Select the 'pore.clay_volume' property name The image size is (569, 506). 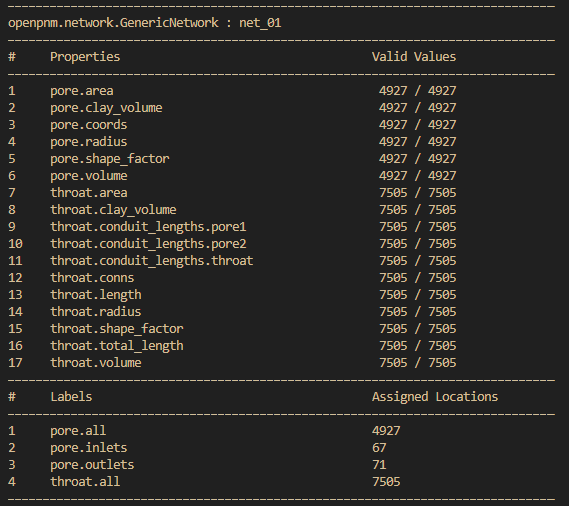click(x=106, y=108)
